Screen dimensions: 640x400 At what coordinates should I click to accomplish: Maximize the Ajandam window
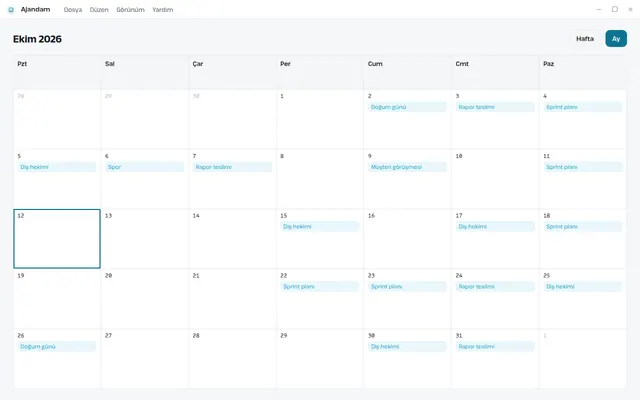click(x=614, y=9)
